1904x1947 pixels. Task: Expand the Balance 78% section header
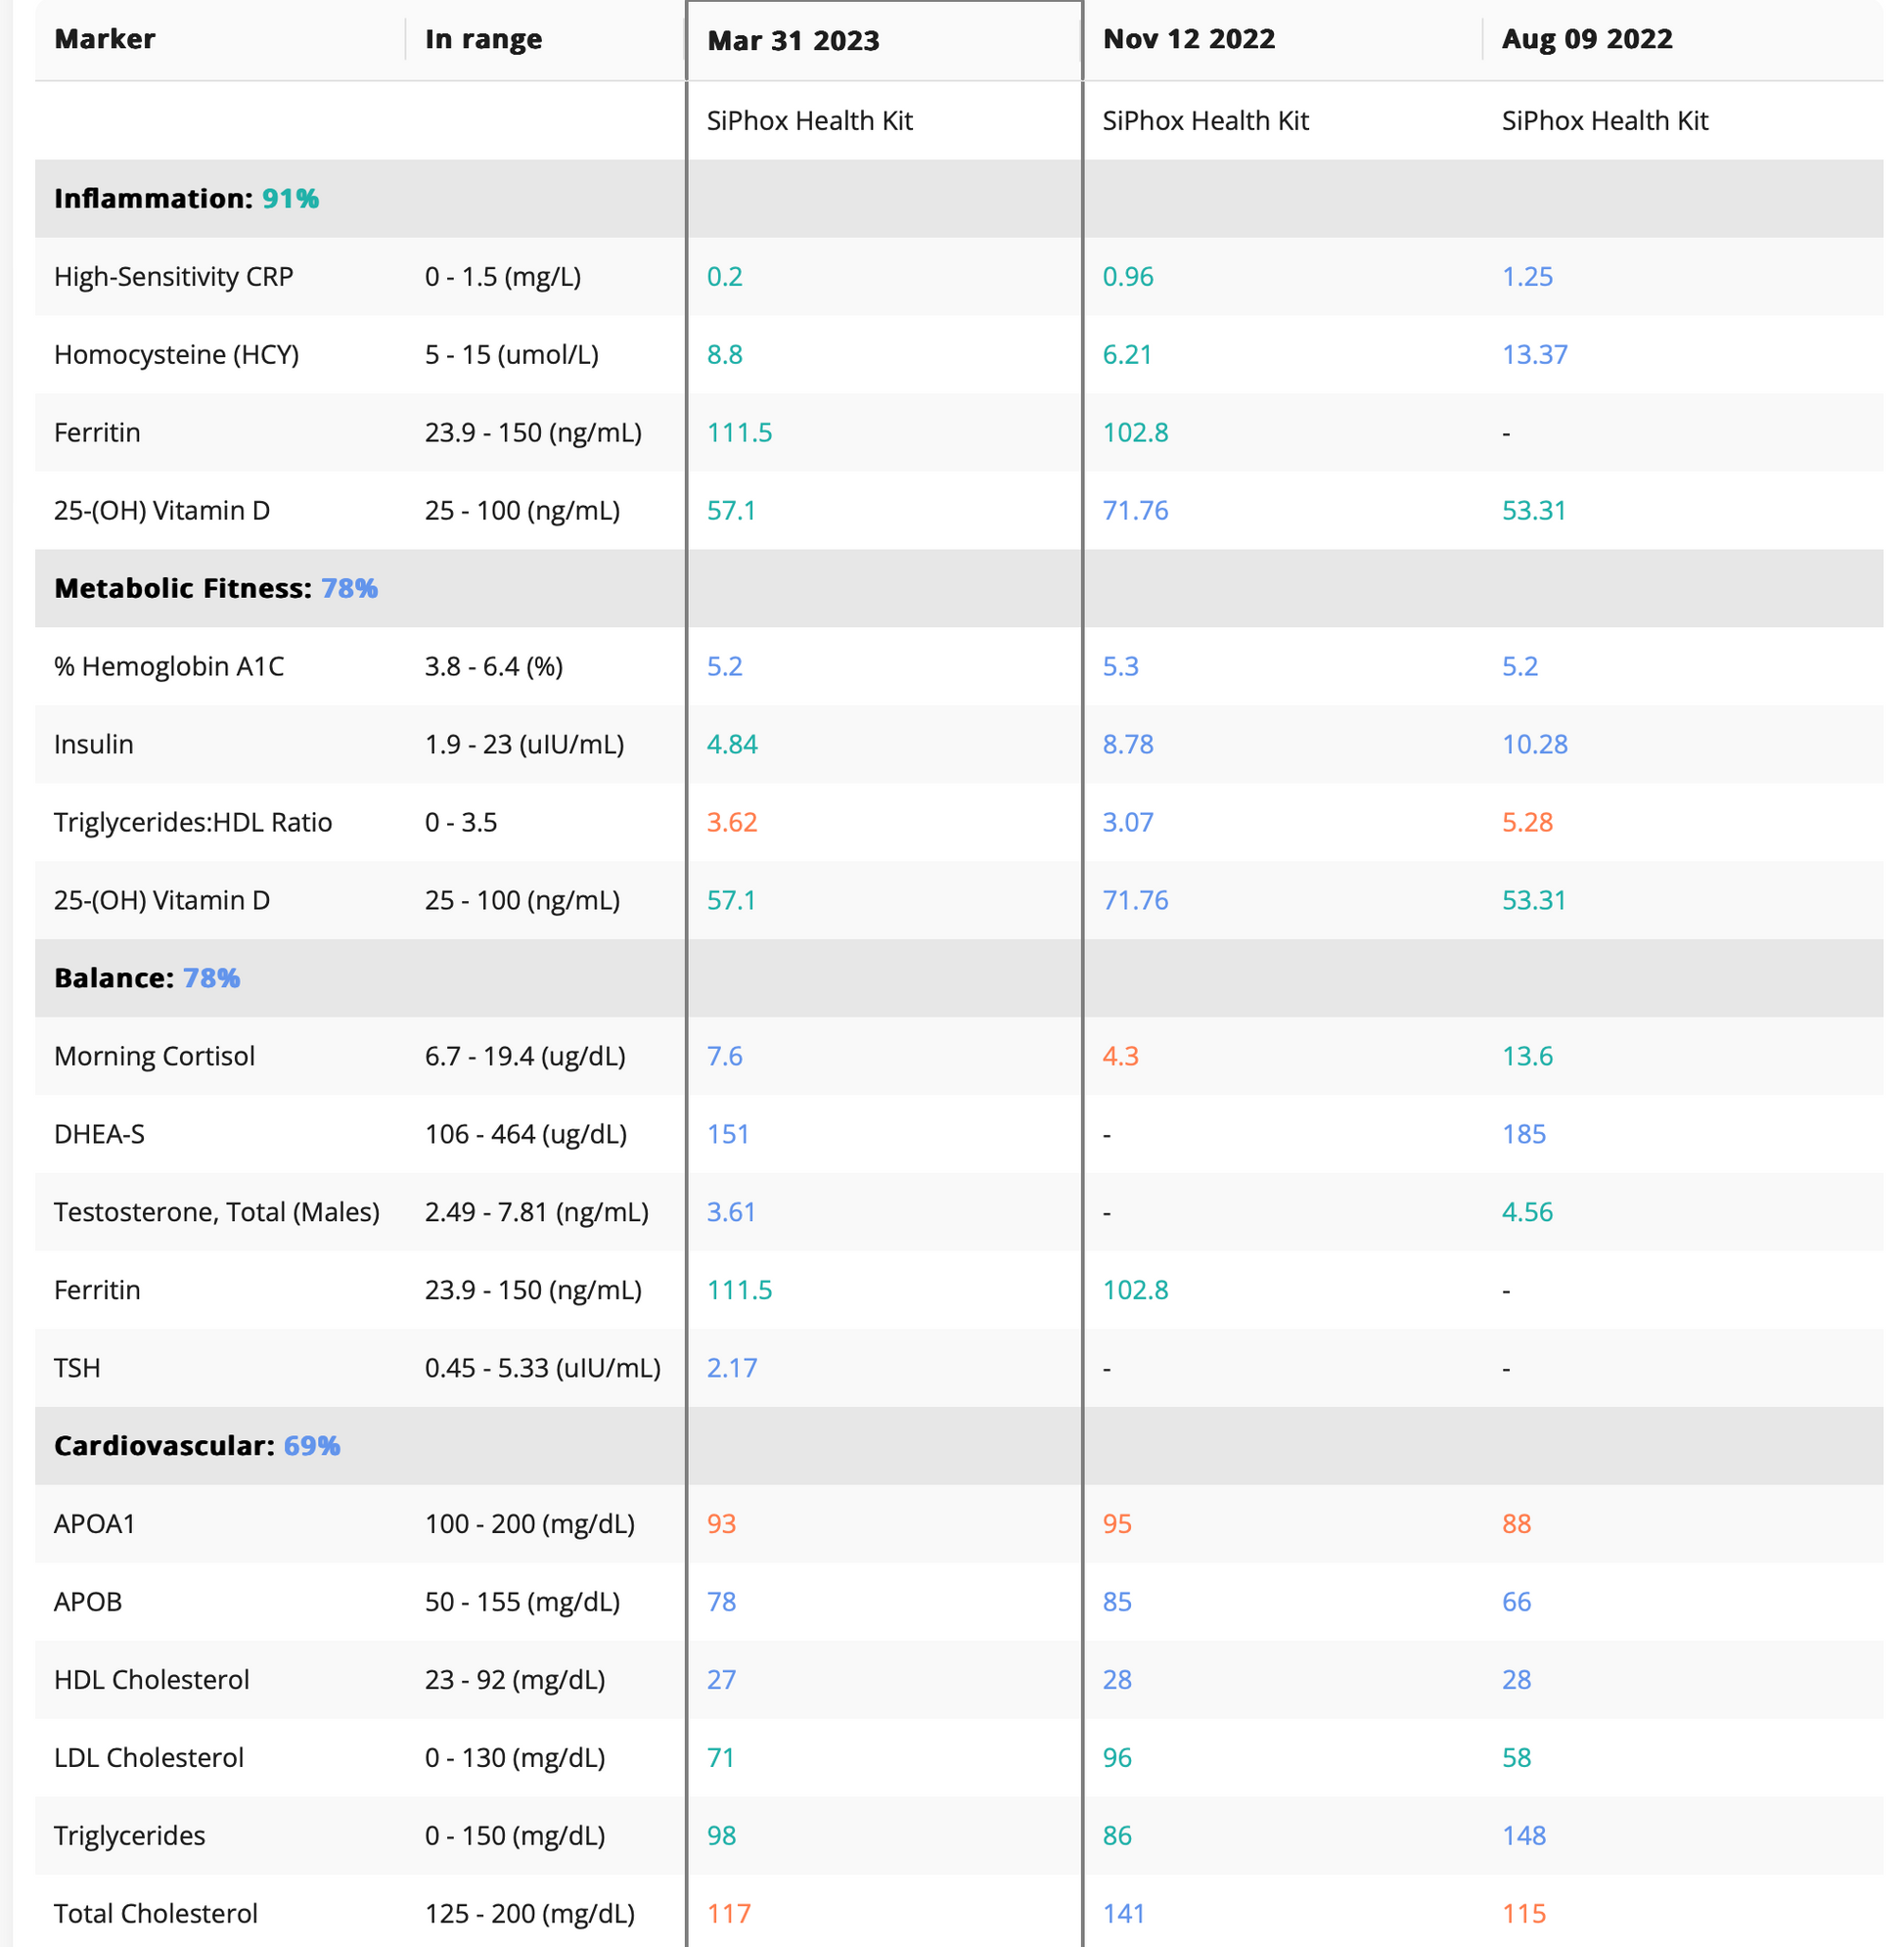pos(147,978)
